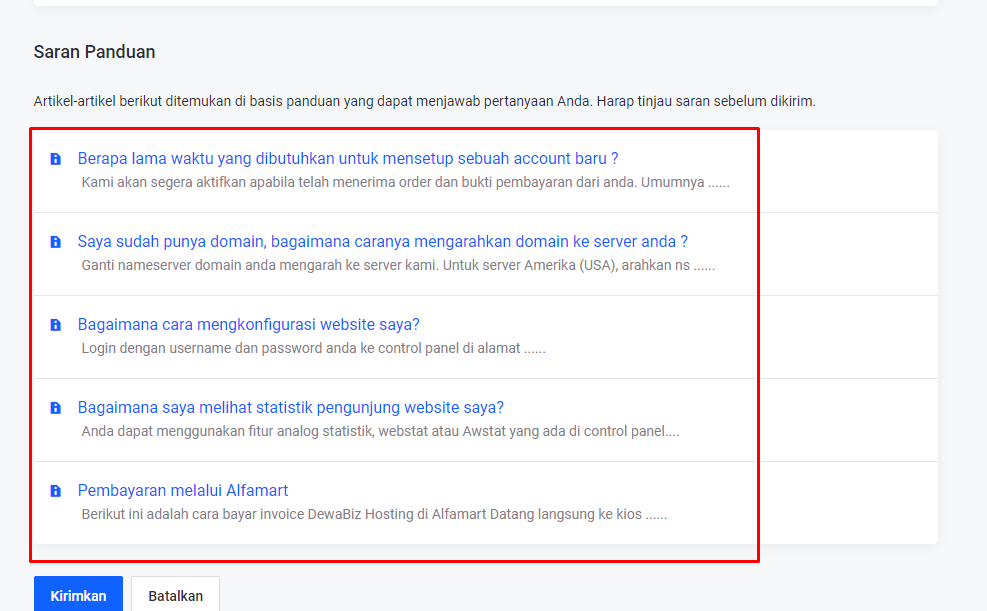Click the 'Anda dapat menggunakan fitur analog' excerpt

click(380, 432)
